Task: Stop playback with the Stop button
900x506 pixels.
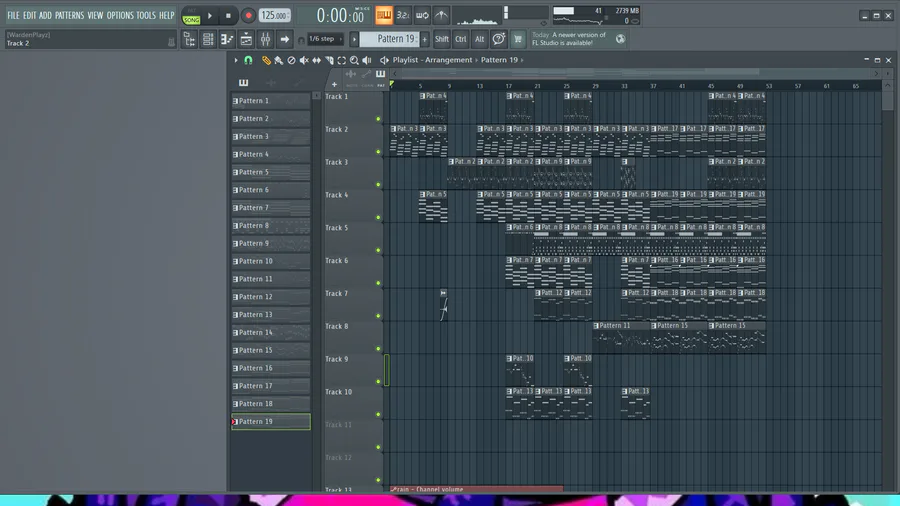Action: click(x=228, y=15)
